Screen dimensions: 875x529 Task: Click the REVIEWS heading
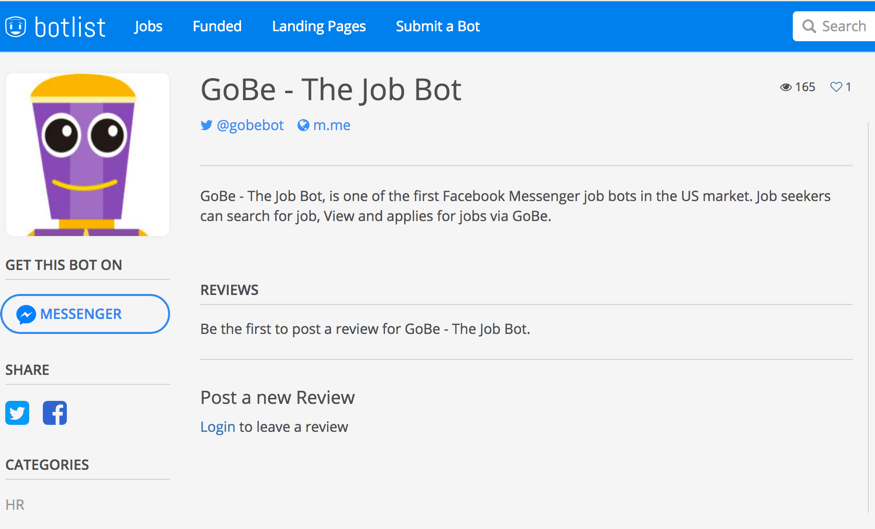[229, 290]
